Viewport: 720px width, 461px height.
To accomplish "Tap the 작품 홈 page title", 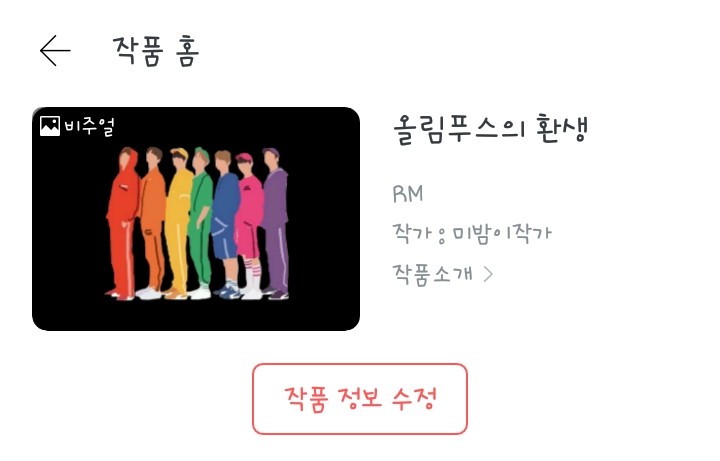I will tap(156, 51).
